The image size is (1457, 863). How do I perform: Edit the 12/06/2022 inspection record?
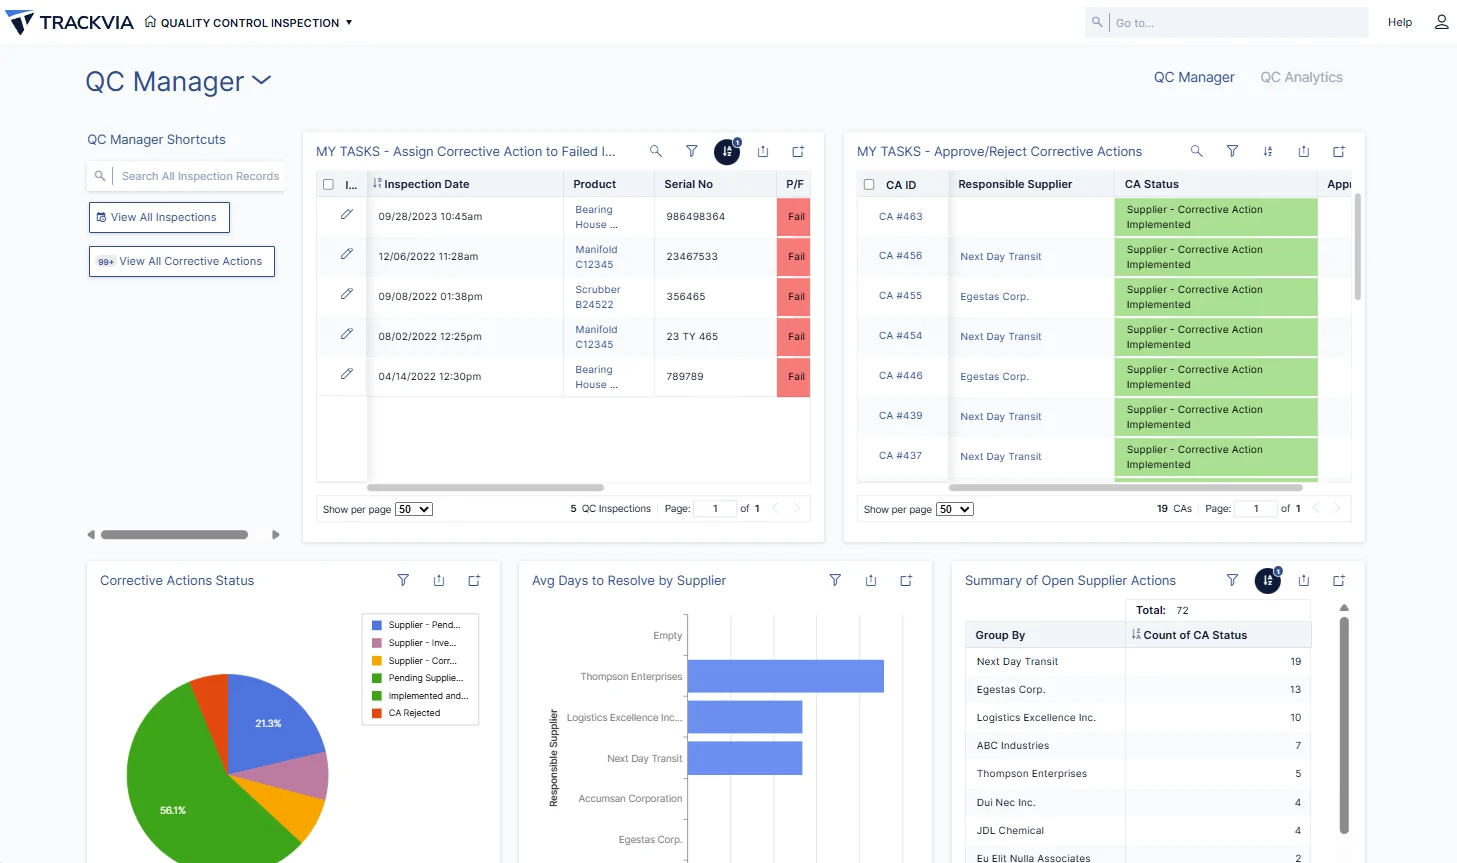tap(347, 254)
